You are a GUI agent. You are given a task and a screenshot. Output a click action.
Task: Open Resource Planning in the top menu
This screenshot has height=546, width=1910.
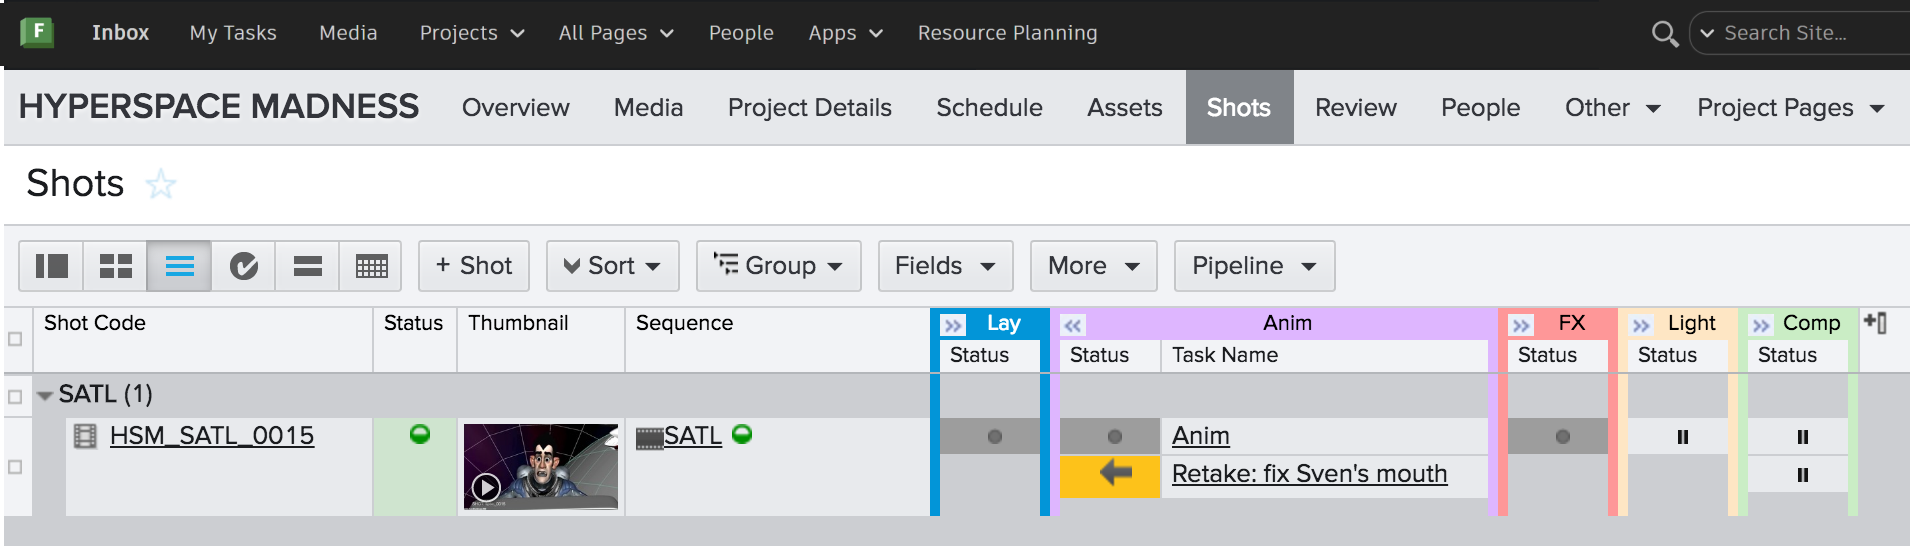coord(1007,33)
